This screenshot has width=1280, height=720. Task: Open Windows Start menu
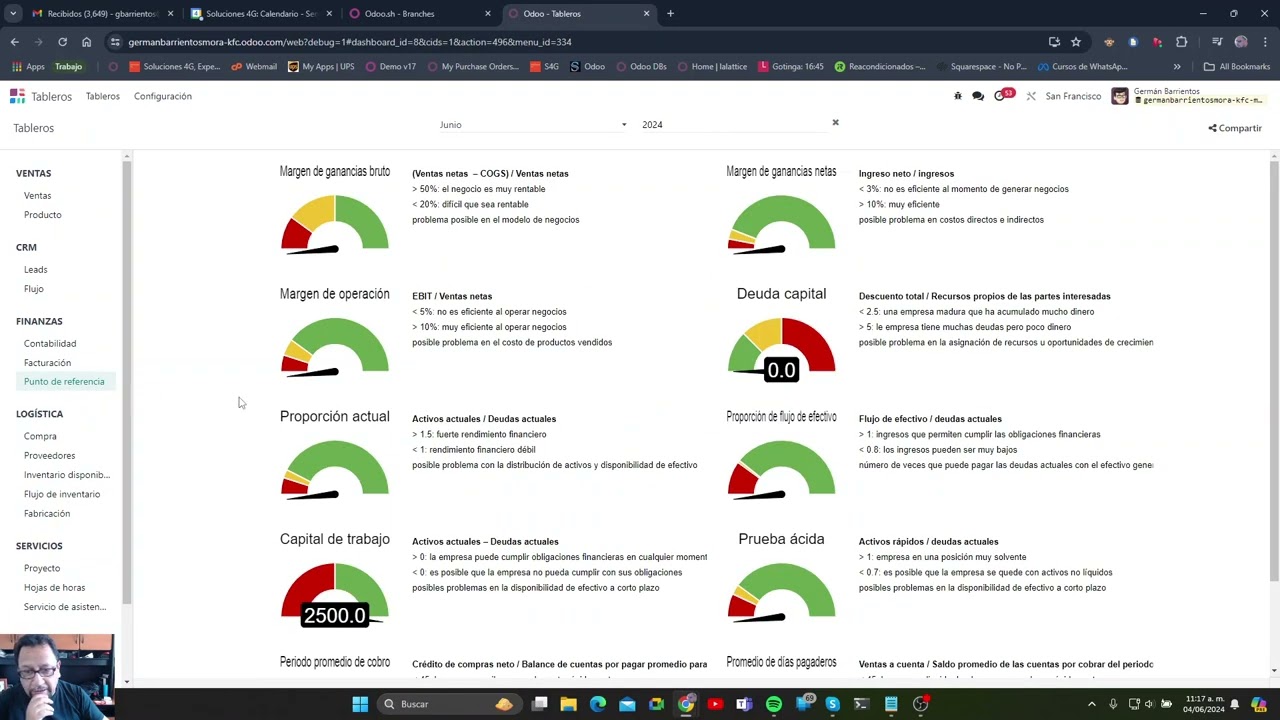[x=360, y=704]
